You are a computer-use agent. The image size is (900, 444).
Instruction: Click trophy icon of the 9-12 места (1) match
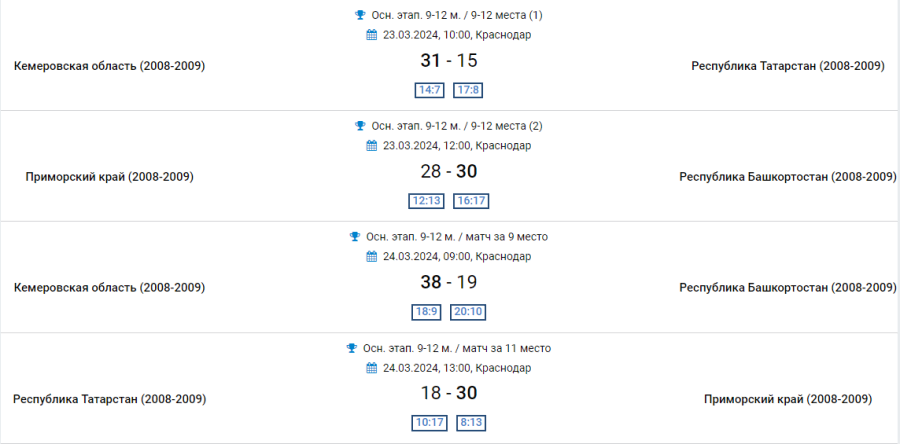361,15
